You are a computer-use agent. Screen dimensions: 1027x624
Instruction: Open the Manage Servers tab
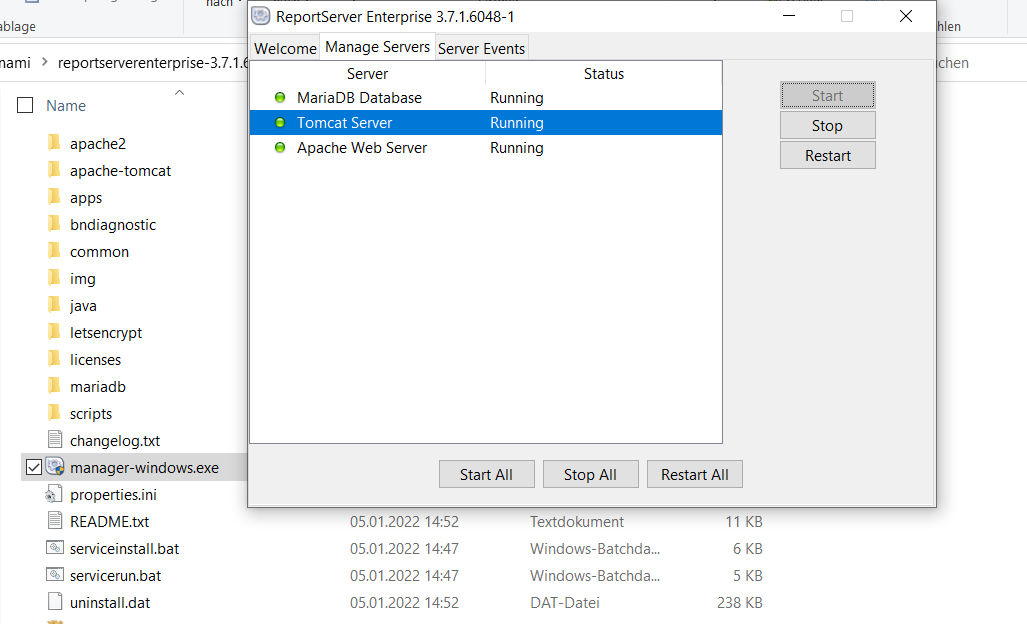(x=377, y=46)
